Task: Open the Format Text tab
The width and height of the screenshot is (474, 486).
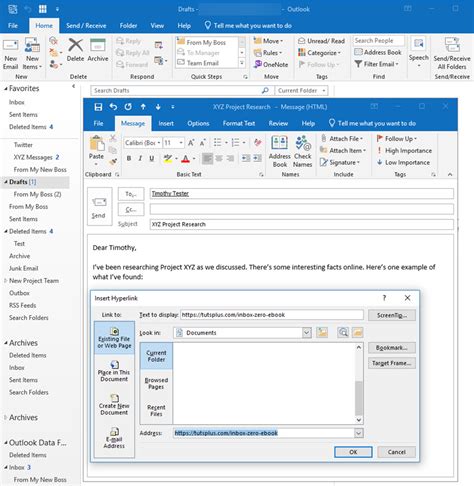Action: pyautogui.click(x=239, y=123)
